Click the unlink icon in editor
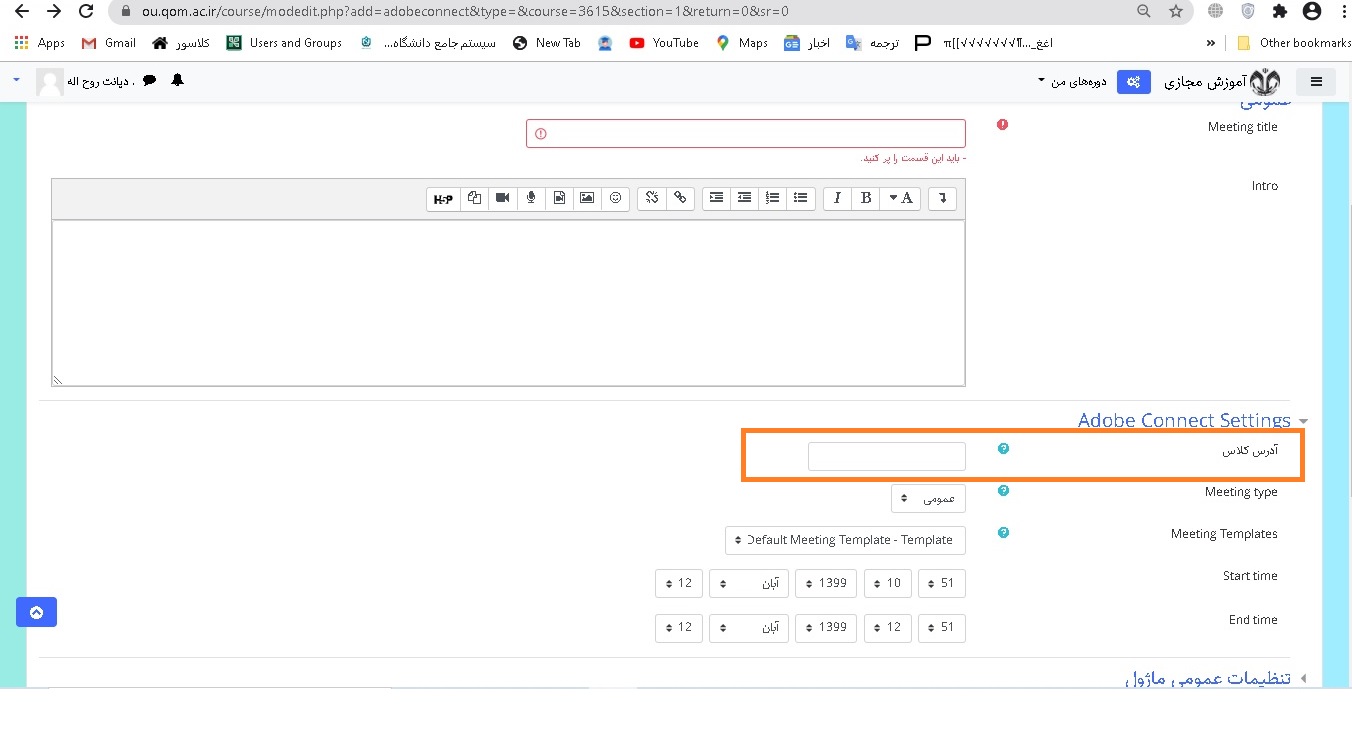Screen dimensions: 1352x730 (x=652, y=198)
